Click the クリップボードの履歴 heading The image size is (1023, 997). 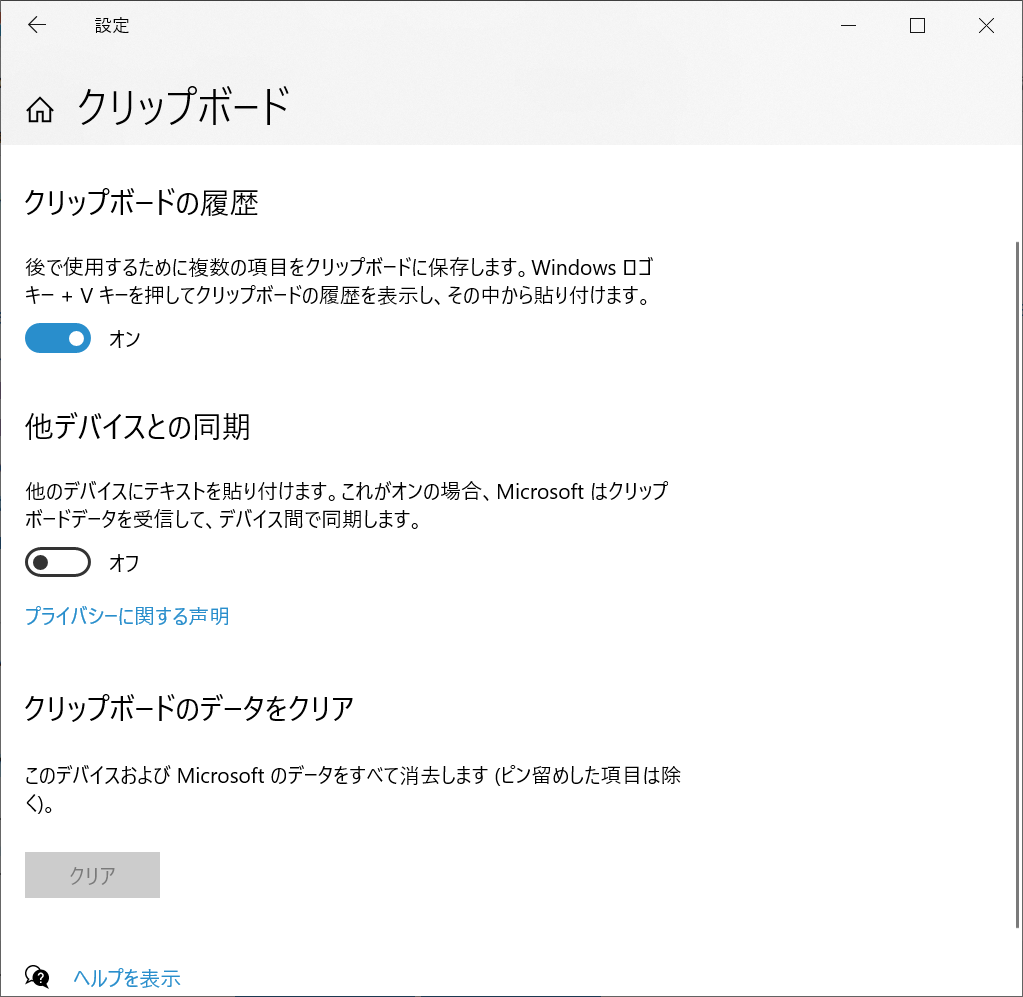(x=142, y=203)
